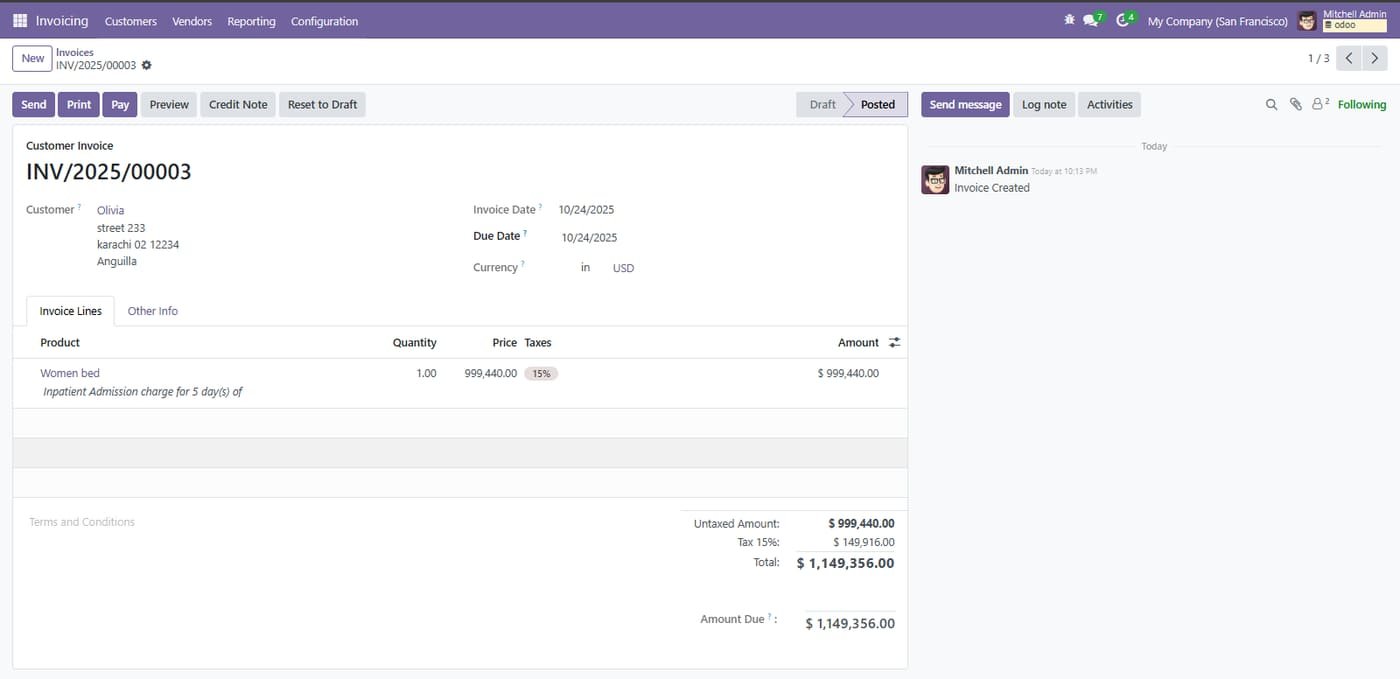Viewport: 1400px width, 679px height.
Task: Open the Reporting menu
Action: 251,21
